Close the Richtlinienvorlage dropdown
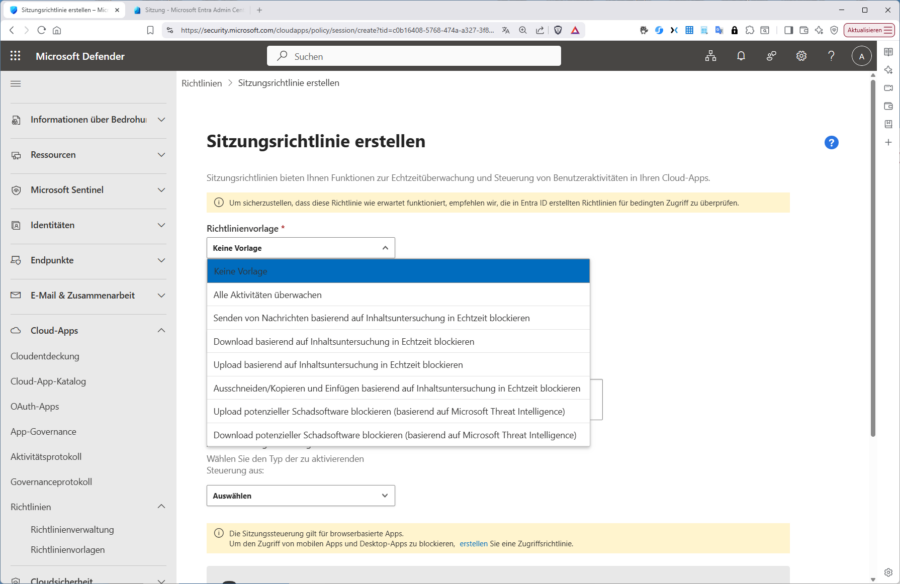The width and height of the screenshot is (900, 584). tap(300, 247)
